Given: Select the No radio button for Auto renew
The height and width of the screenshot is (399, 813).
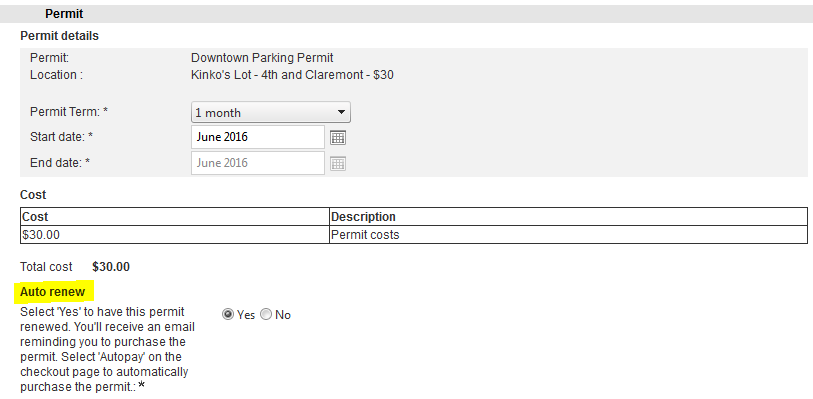Looking at the screenshot, I should [x=266, y=315].
